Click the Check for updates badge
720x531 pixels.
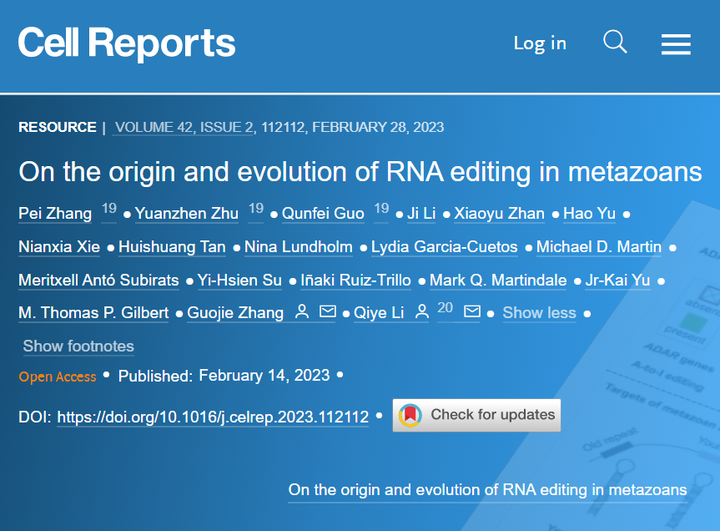(477, 415)
